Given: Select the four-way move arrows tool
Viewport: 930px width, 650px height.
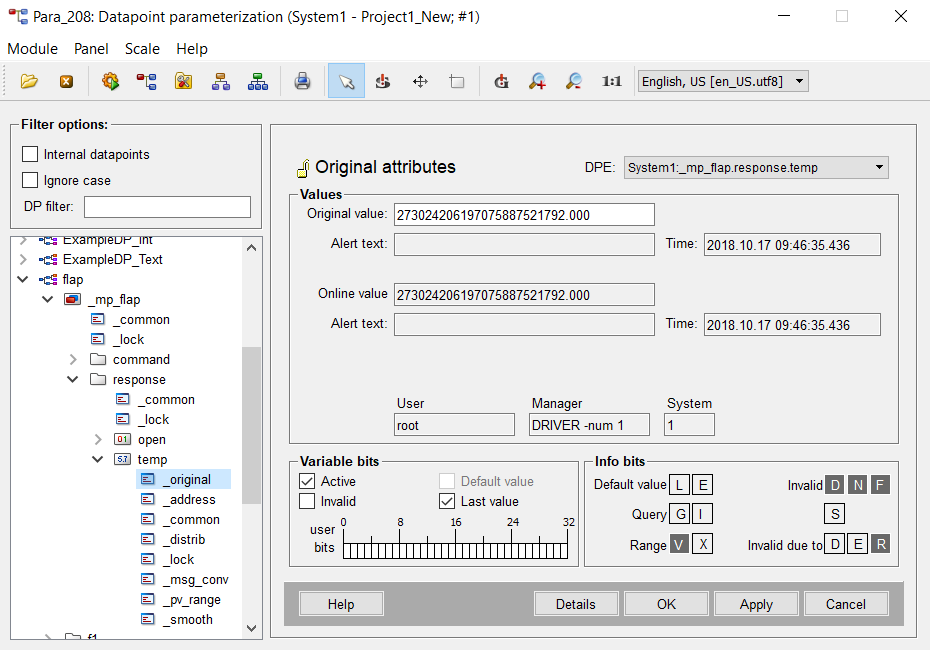Looking at the screenshot, I should 420,81.
